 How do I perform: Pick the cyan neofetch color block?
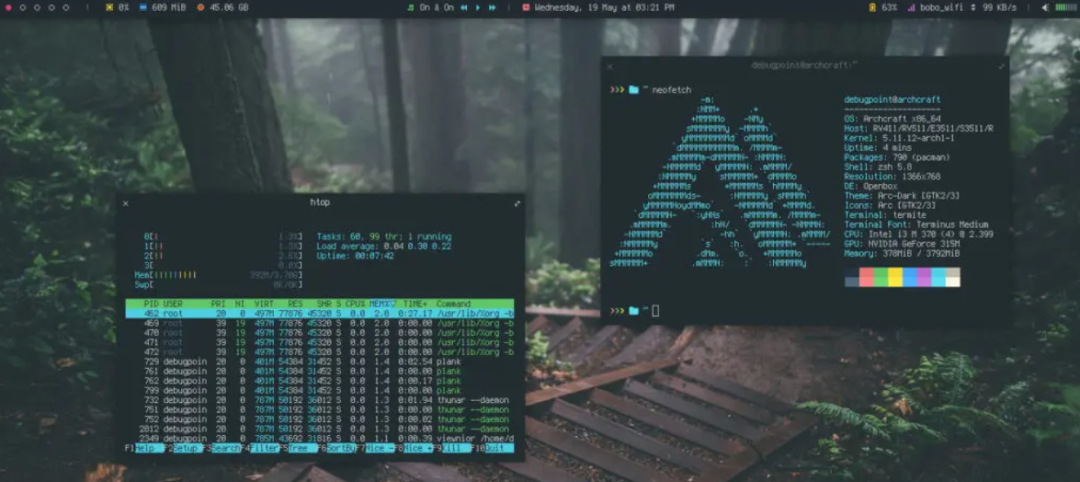[939, 277]
